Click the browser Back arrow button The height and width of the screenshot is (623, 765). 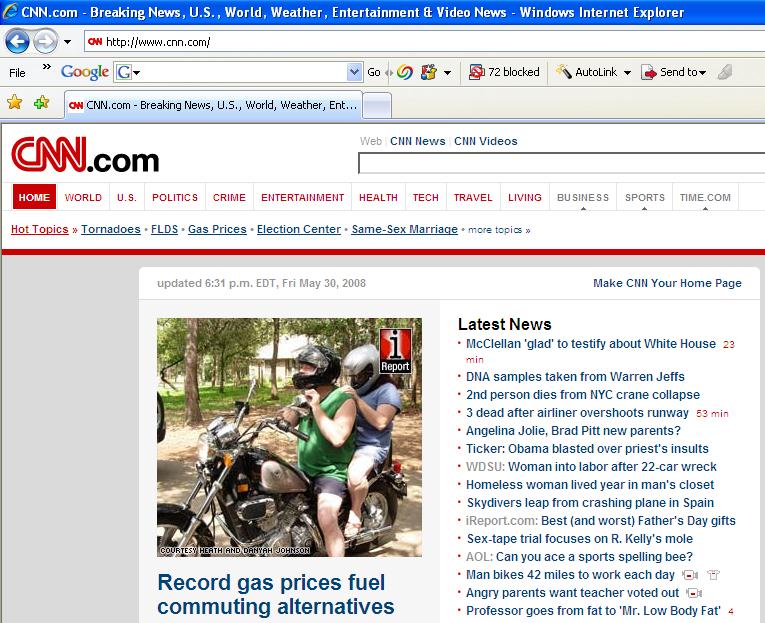coord(18,42)
